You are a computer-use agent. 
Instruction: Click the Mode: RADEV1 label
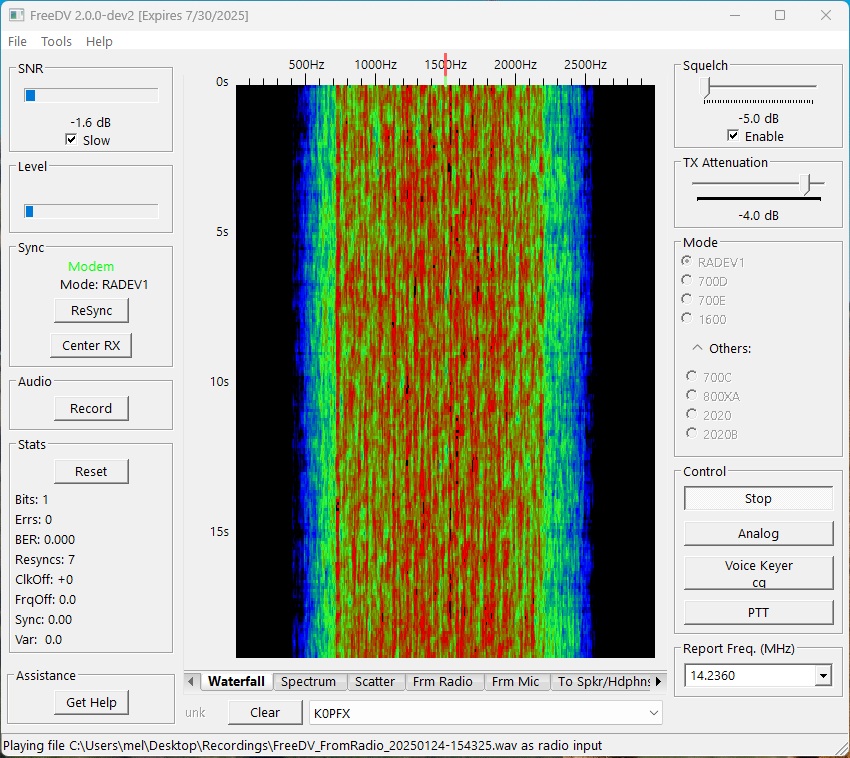104,285
